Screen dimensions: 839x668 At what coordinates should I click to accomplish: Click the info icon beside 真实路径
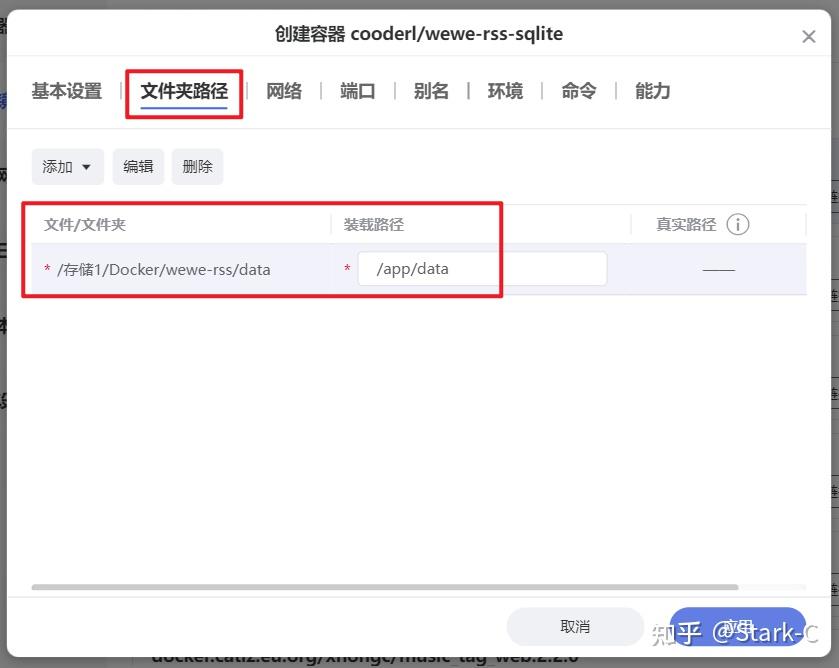pos(738,224)
